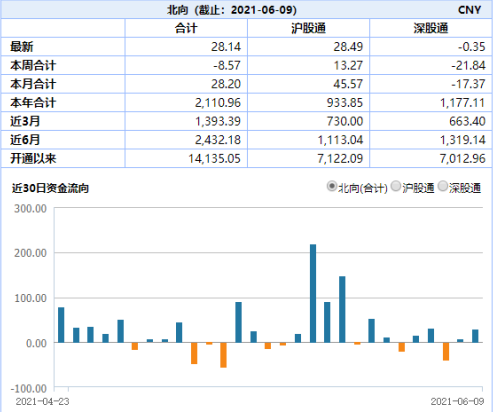
Task: Click the CNY currency label
Action: tap(469, 10)
